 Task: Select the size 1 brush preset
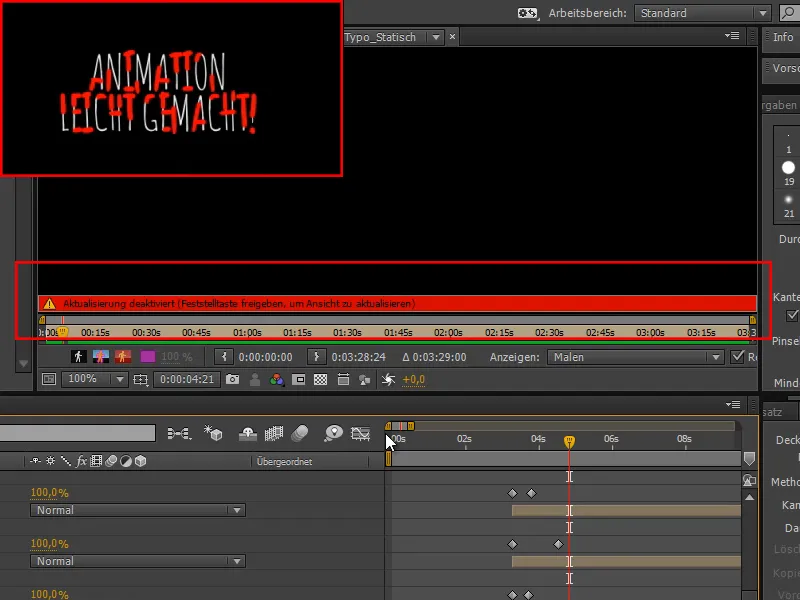click(788, 142)
